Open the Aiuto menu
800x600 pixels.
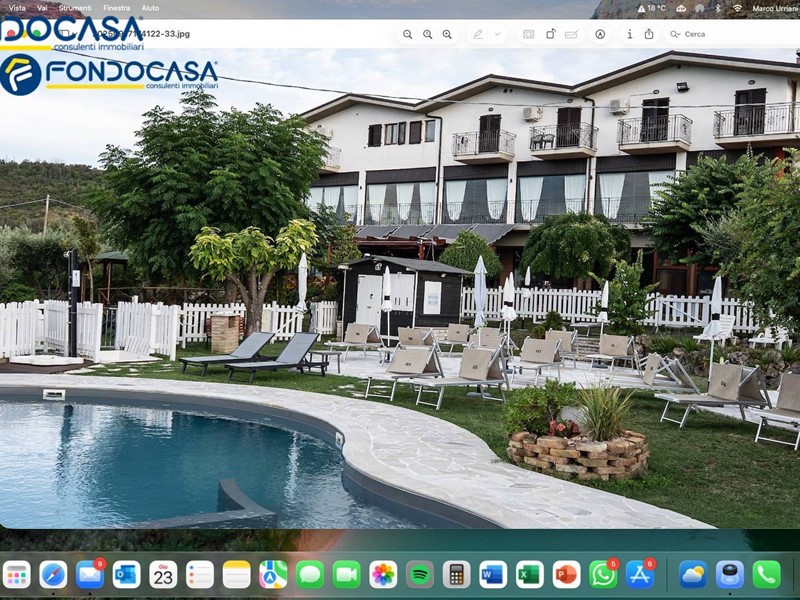tap(150, 7)
